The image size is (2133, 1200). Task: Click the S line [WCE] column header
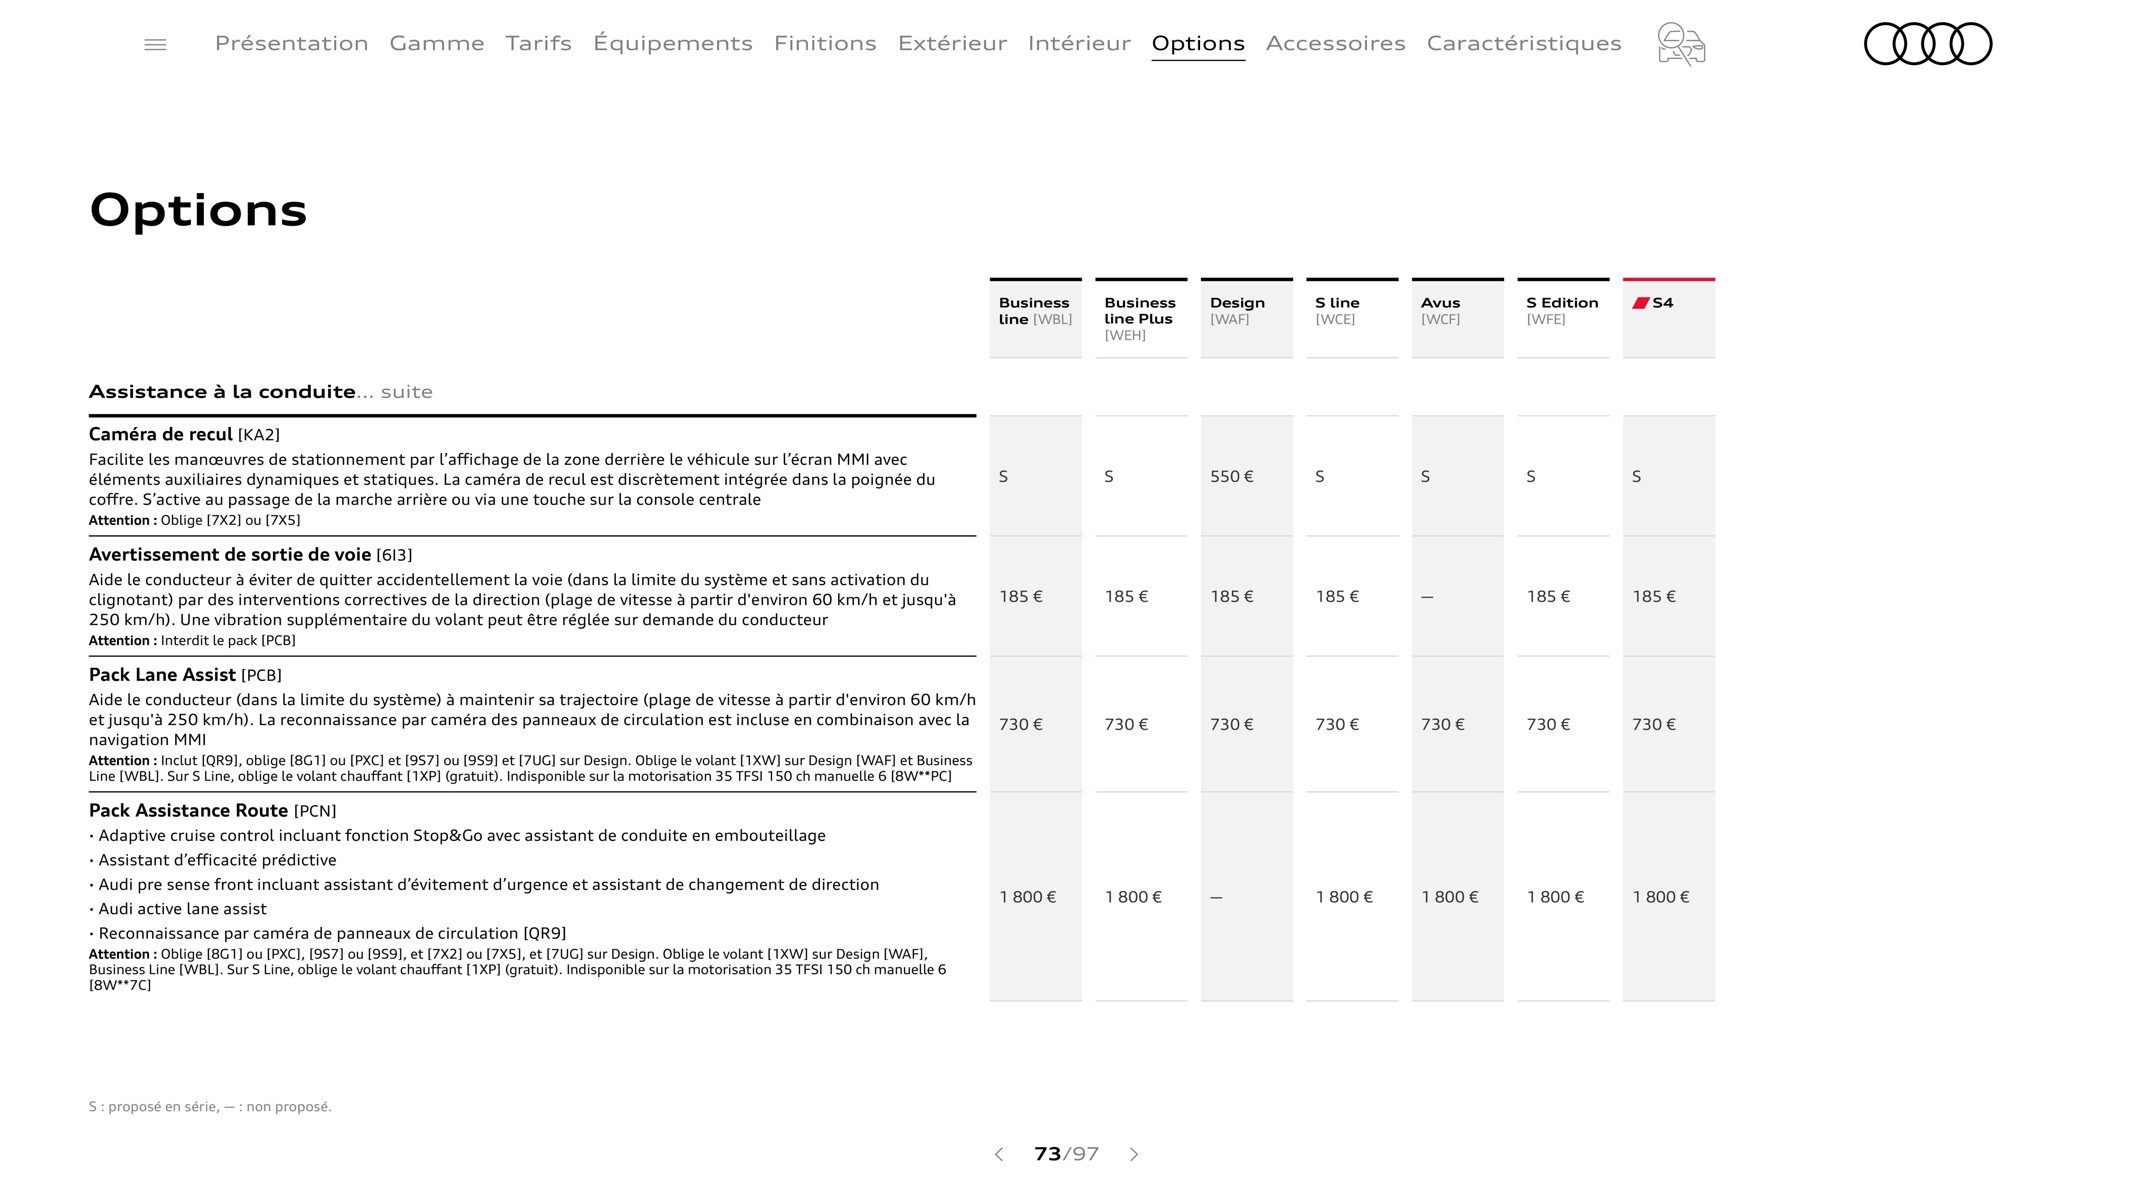click(1352, 318)
